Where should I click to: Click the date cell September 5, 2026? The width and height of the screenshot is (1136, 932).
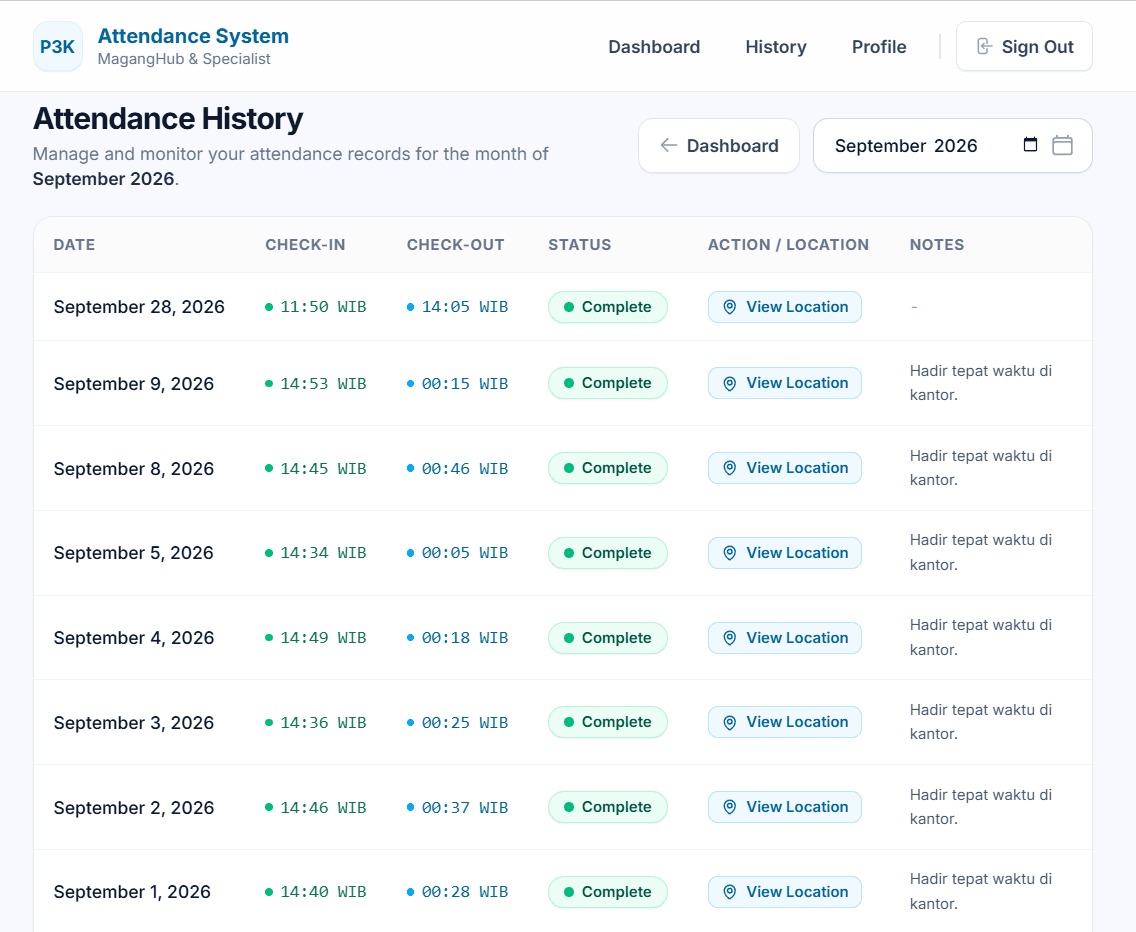pyautogui.click(x=134, y=553)
